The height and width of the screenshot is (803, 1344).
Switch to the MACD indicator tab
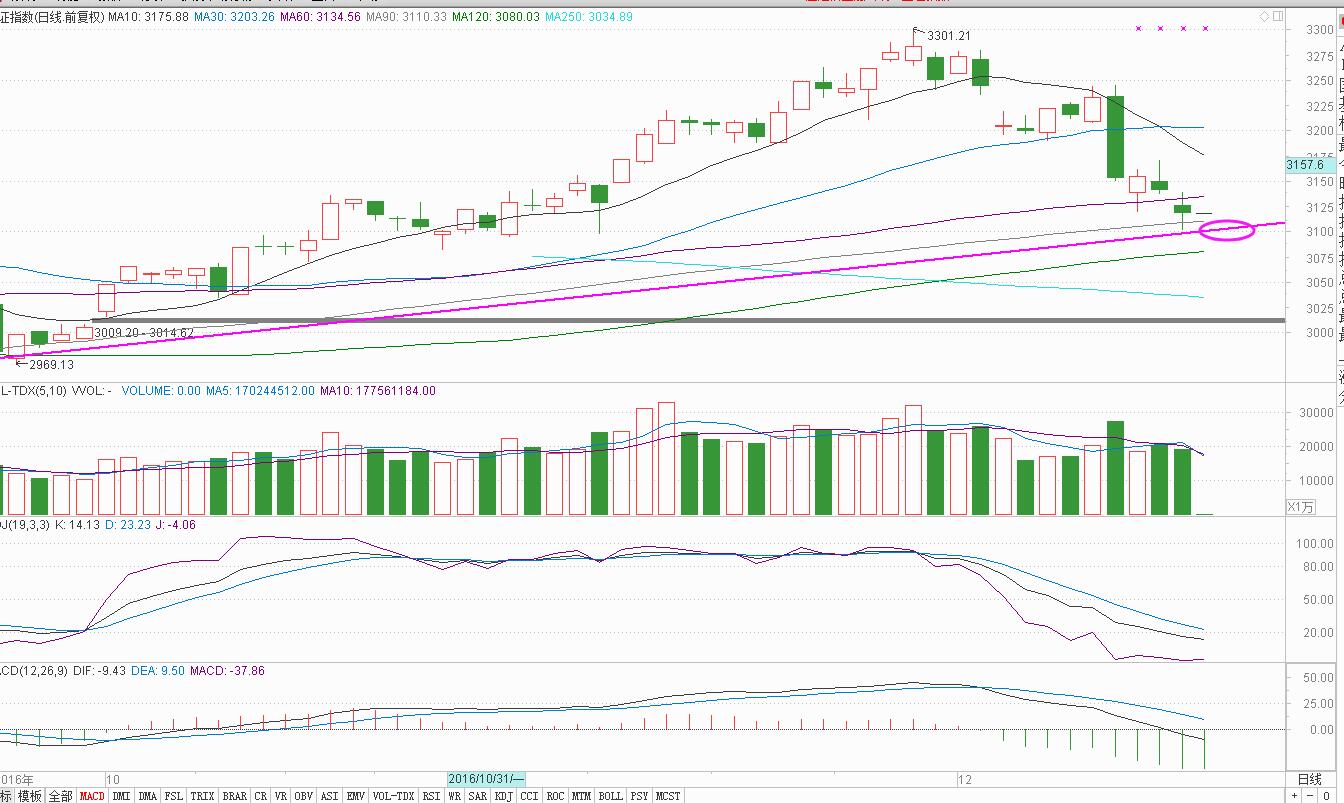(x=92, y=796)
